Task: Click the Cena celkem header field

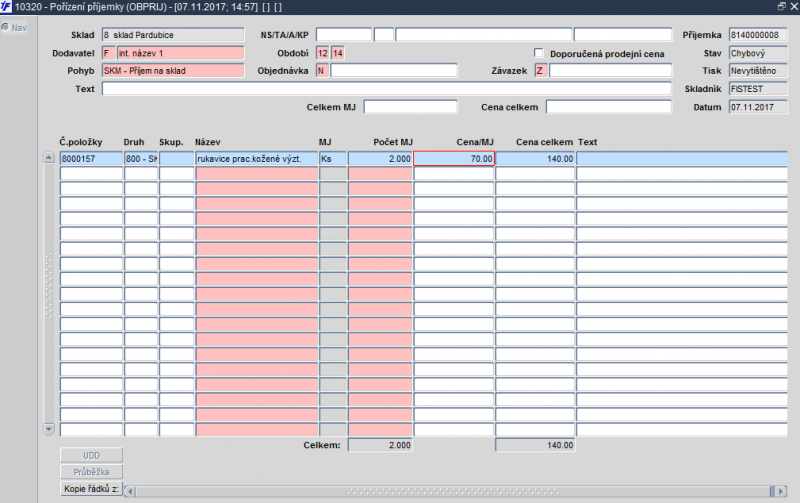Action: click(x=609, y=107)
